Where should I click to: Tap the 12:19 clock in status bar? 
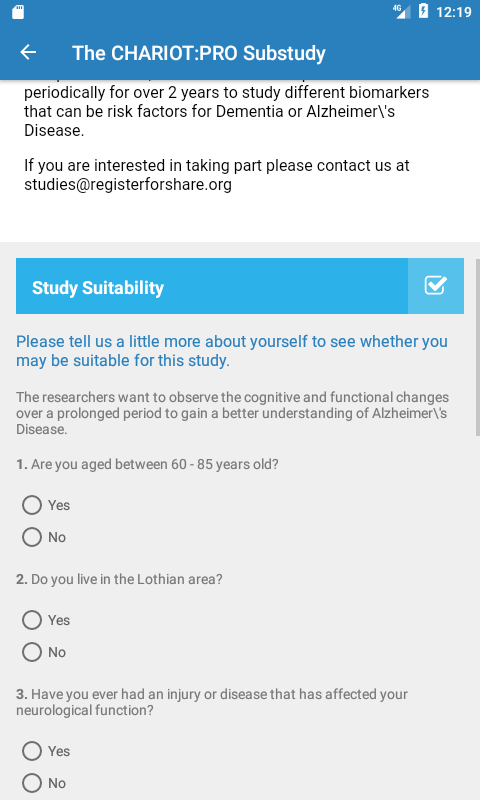click(x=453, y=12)
